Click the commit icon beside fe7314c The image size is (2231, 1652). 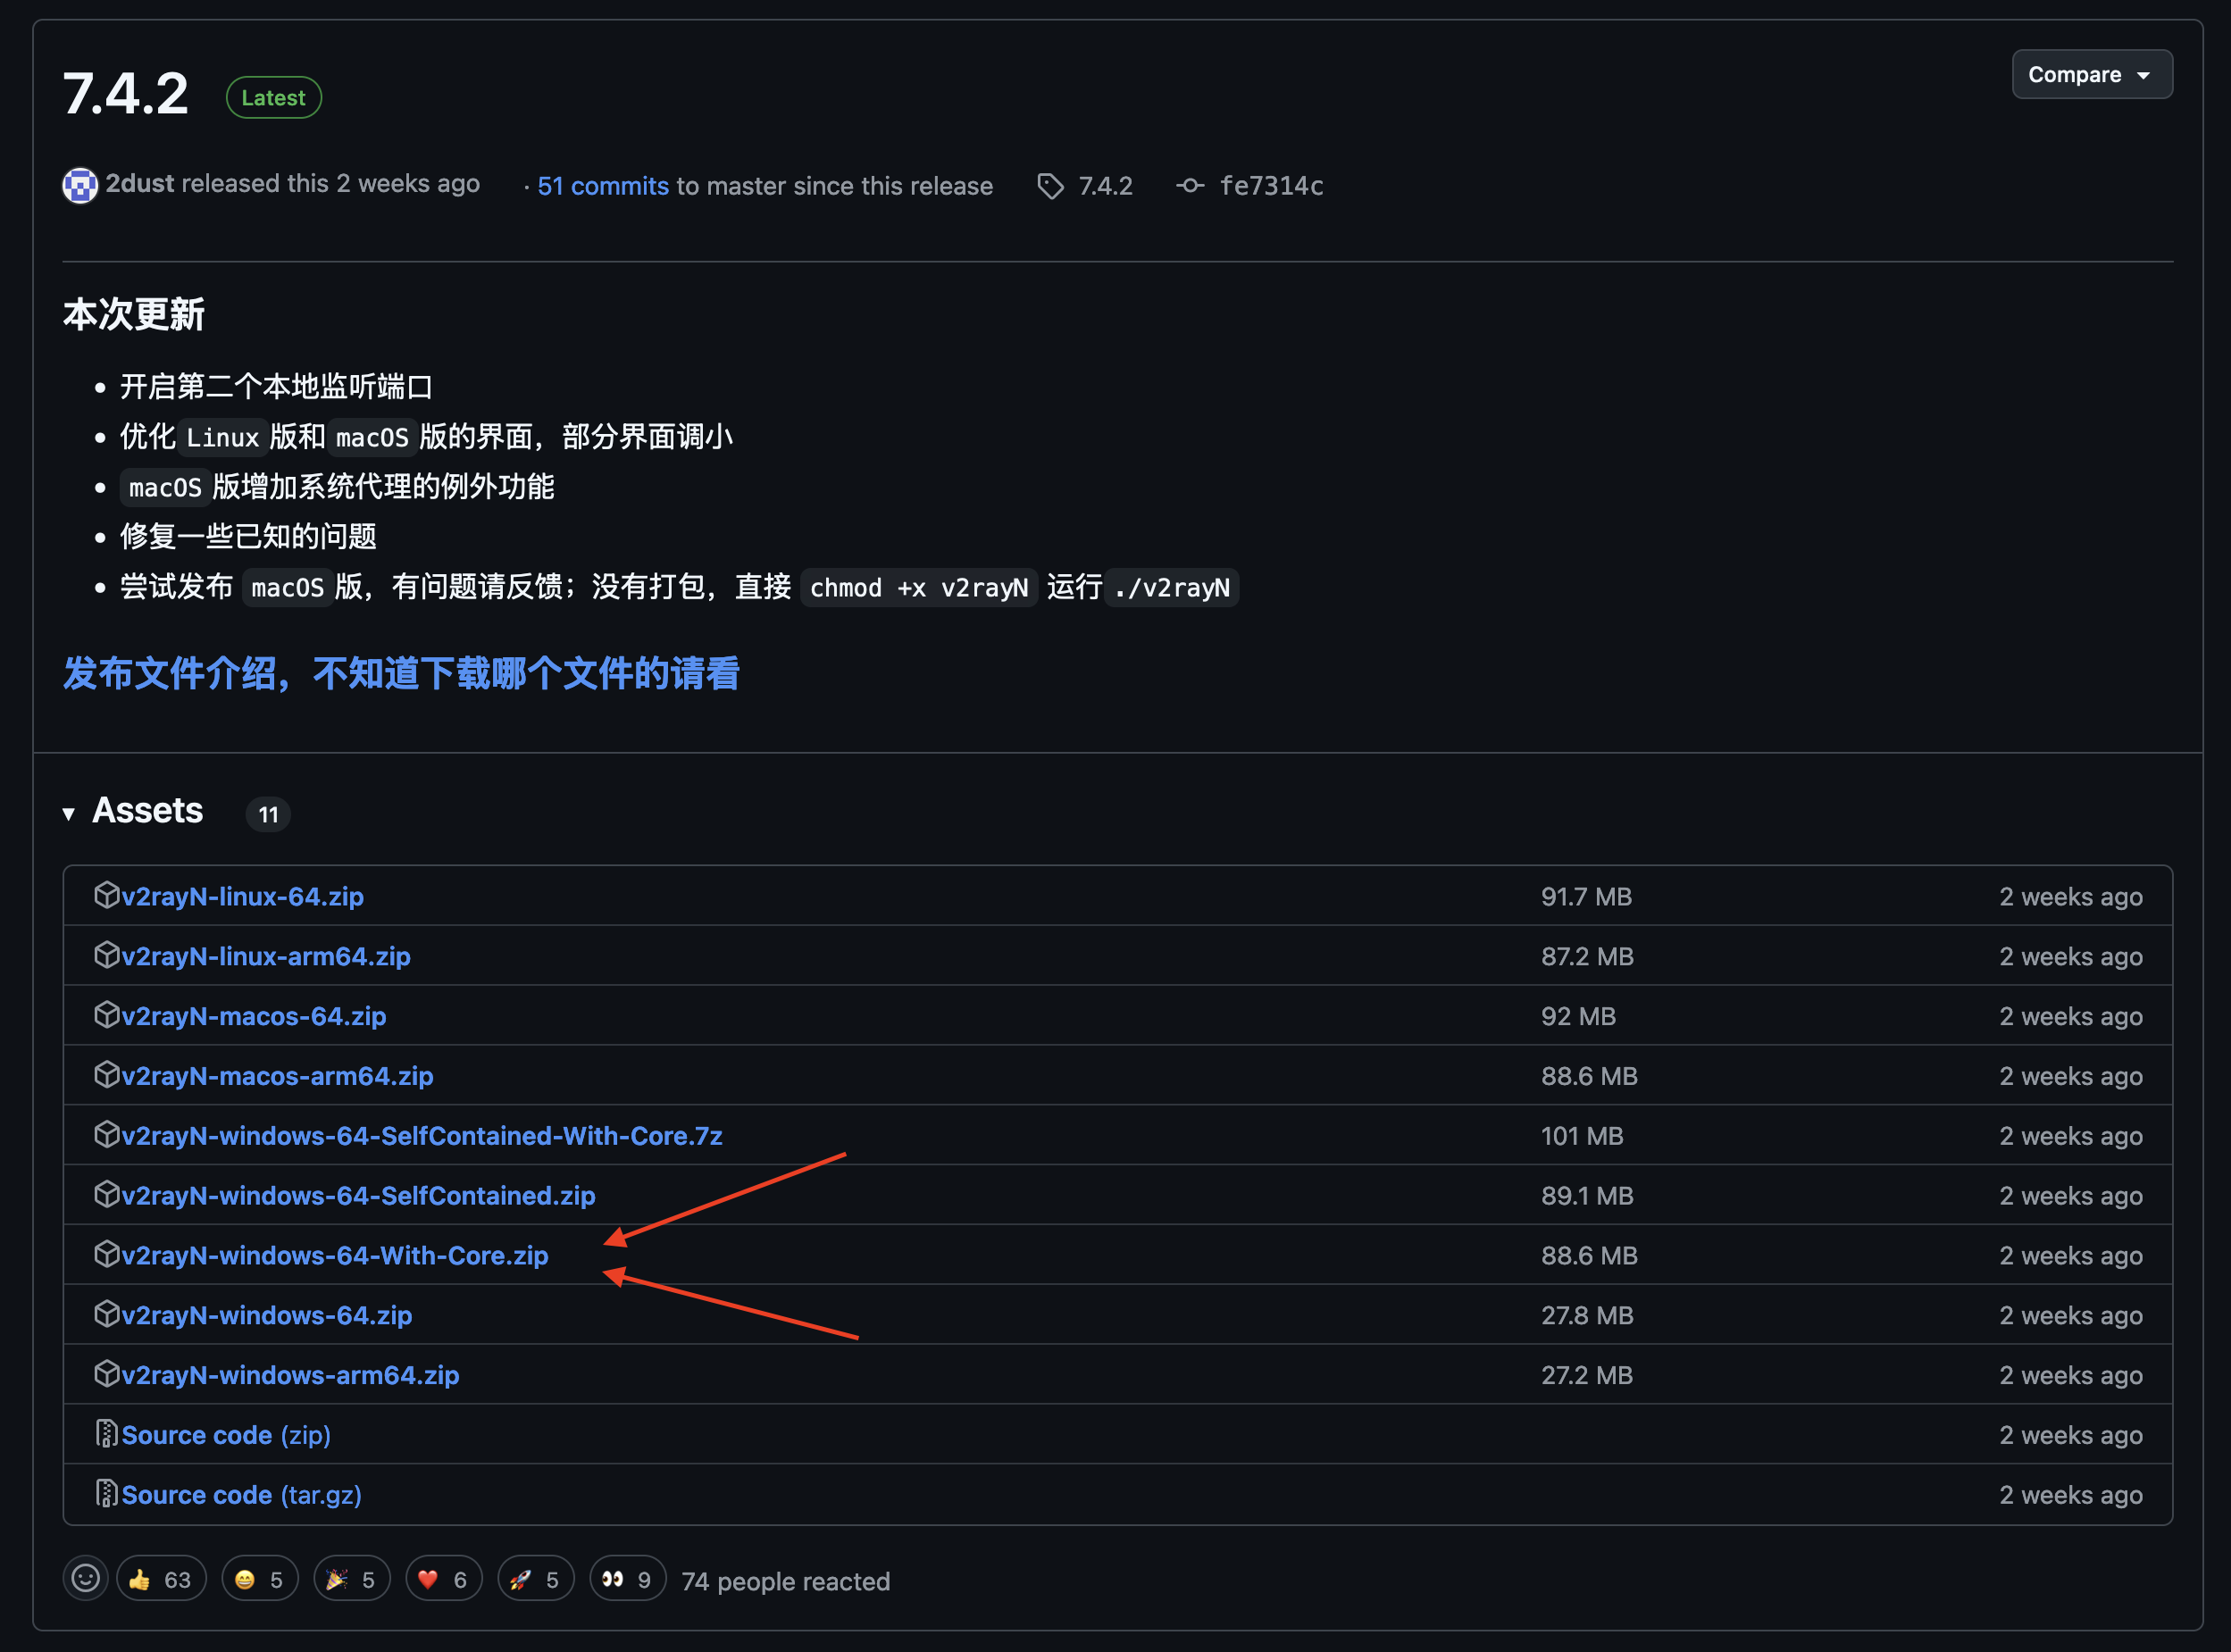[1189, 186]
